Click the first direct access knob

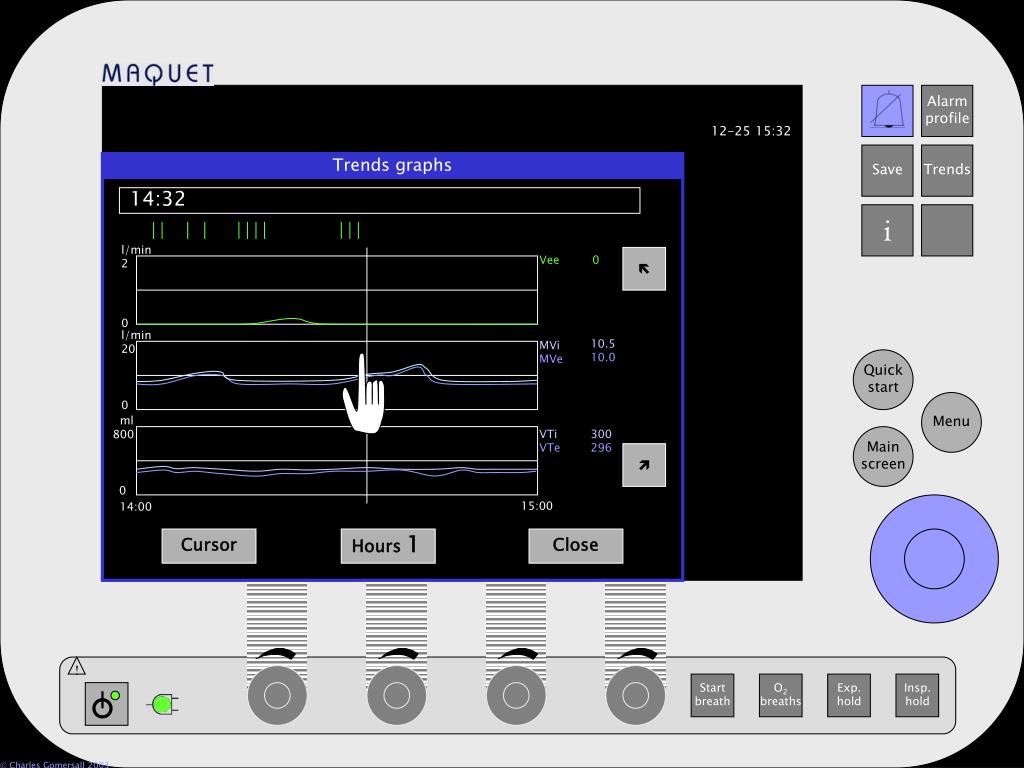tap(277, 696)
